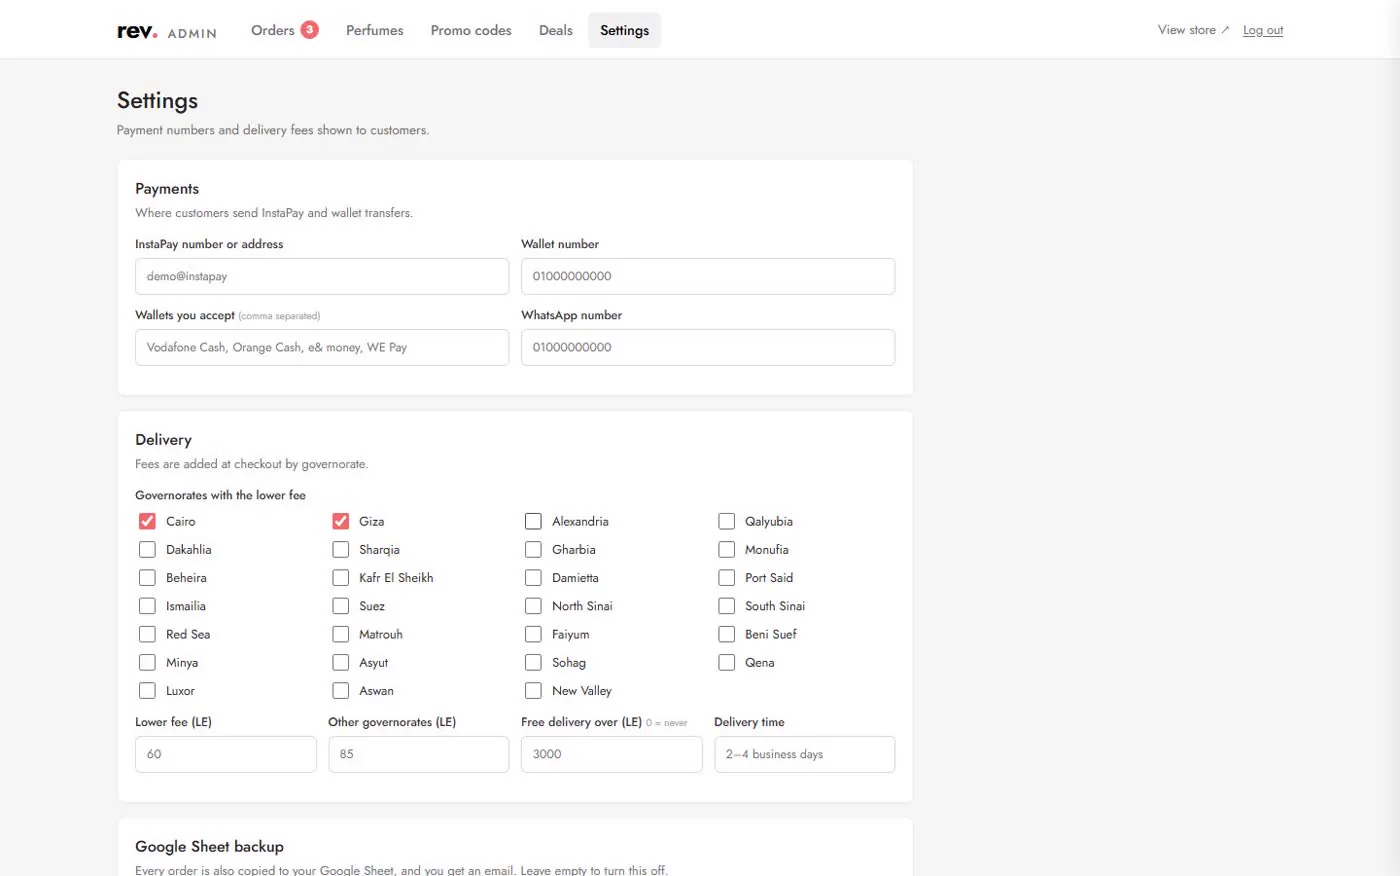The image size is (1400, 876).
Task: Go to the Perfumes tab
Action: click(375, 30)
